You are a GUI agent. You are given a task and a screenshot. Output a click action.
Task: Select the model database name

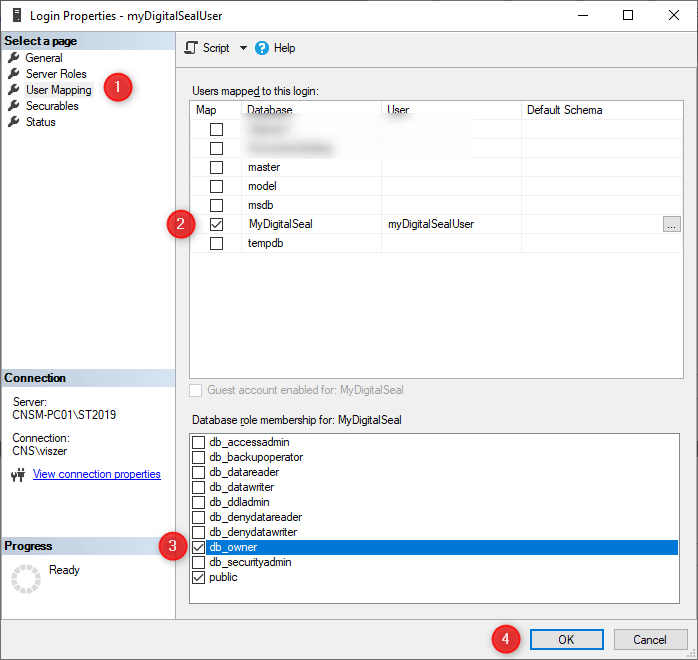pyautogui.click(x=262, y=186)
